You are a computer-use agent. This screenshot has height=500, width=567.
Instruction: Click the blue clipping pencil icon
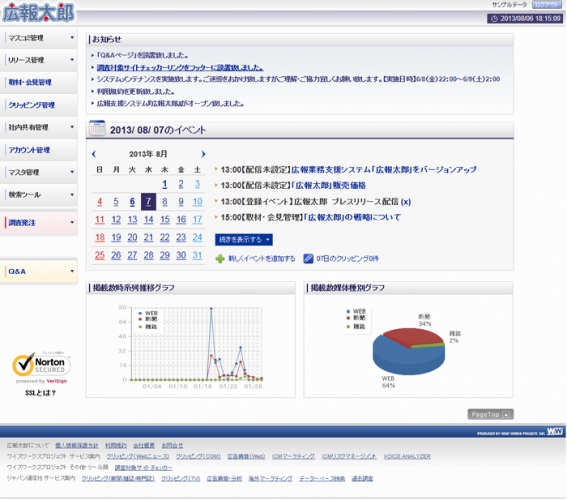pos(308,258)
